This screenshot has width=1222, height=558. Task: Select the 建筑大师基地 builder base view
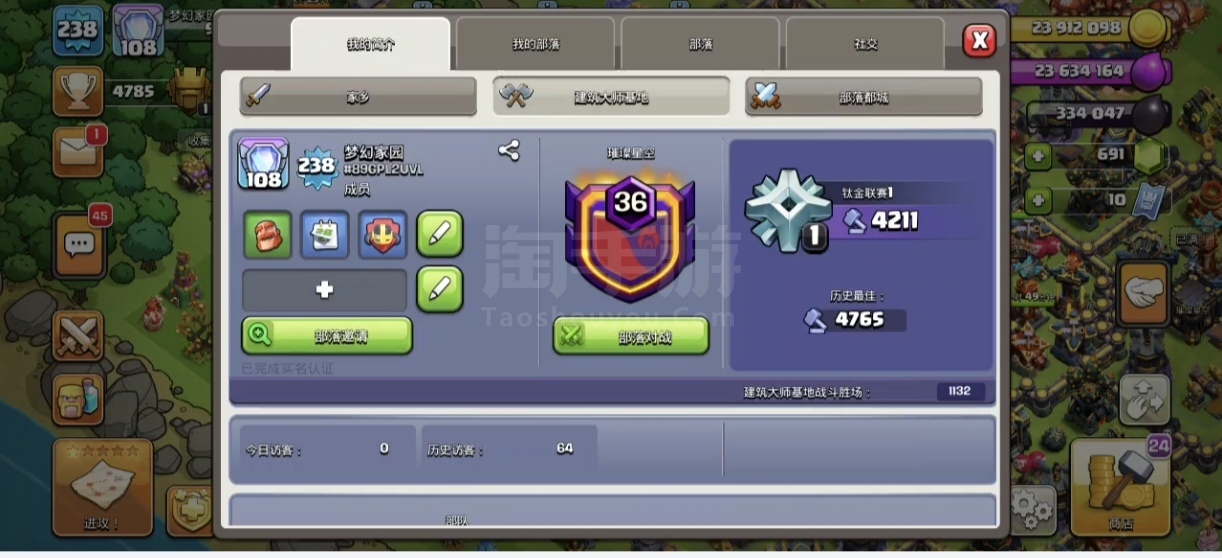pos(611,97)
